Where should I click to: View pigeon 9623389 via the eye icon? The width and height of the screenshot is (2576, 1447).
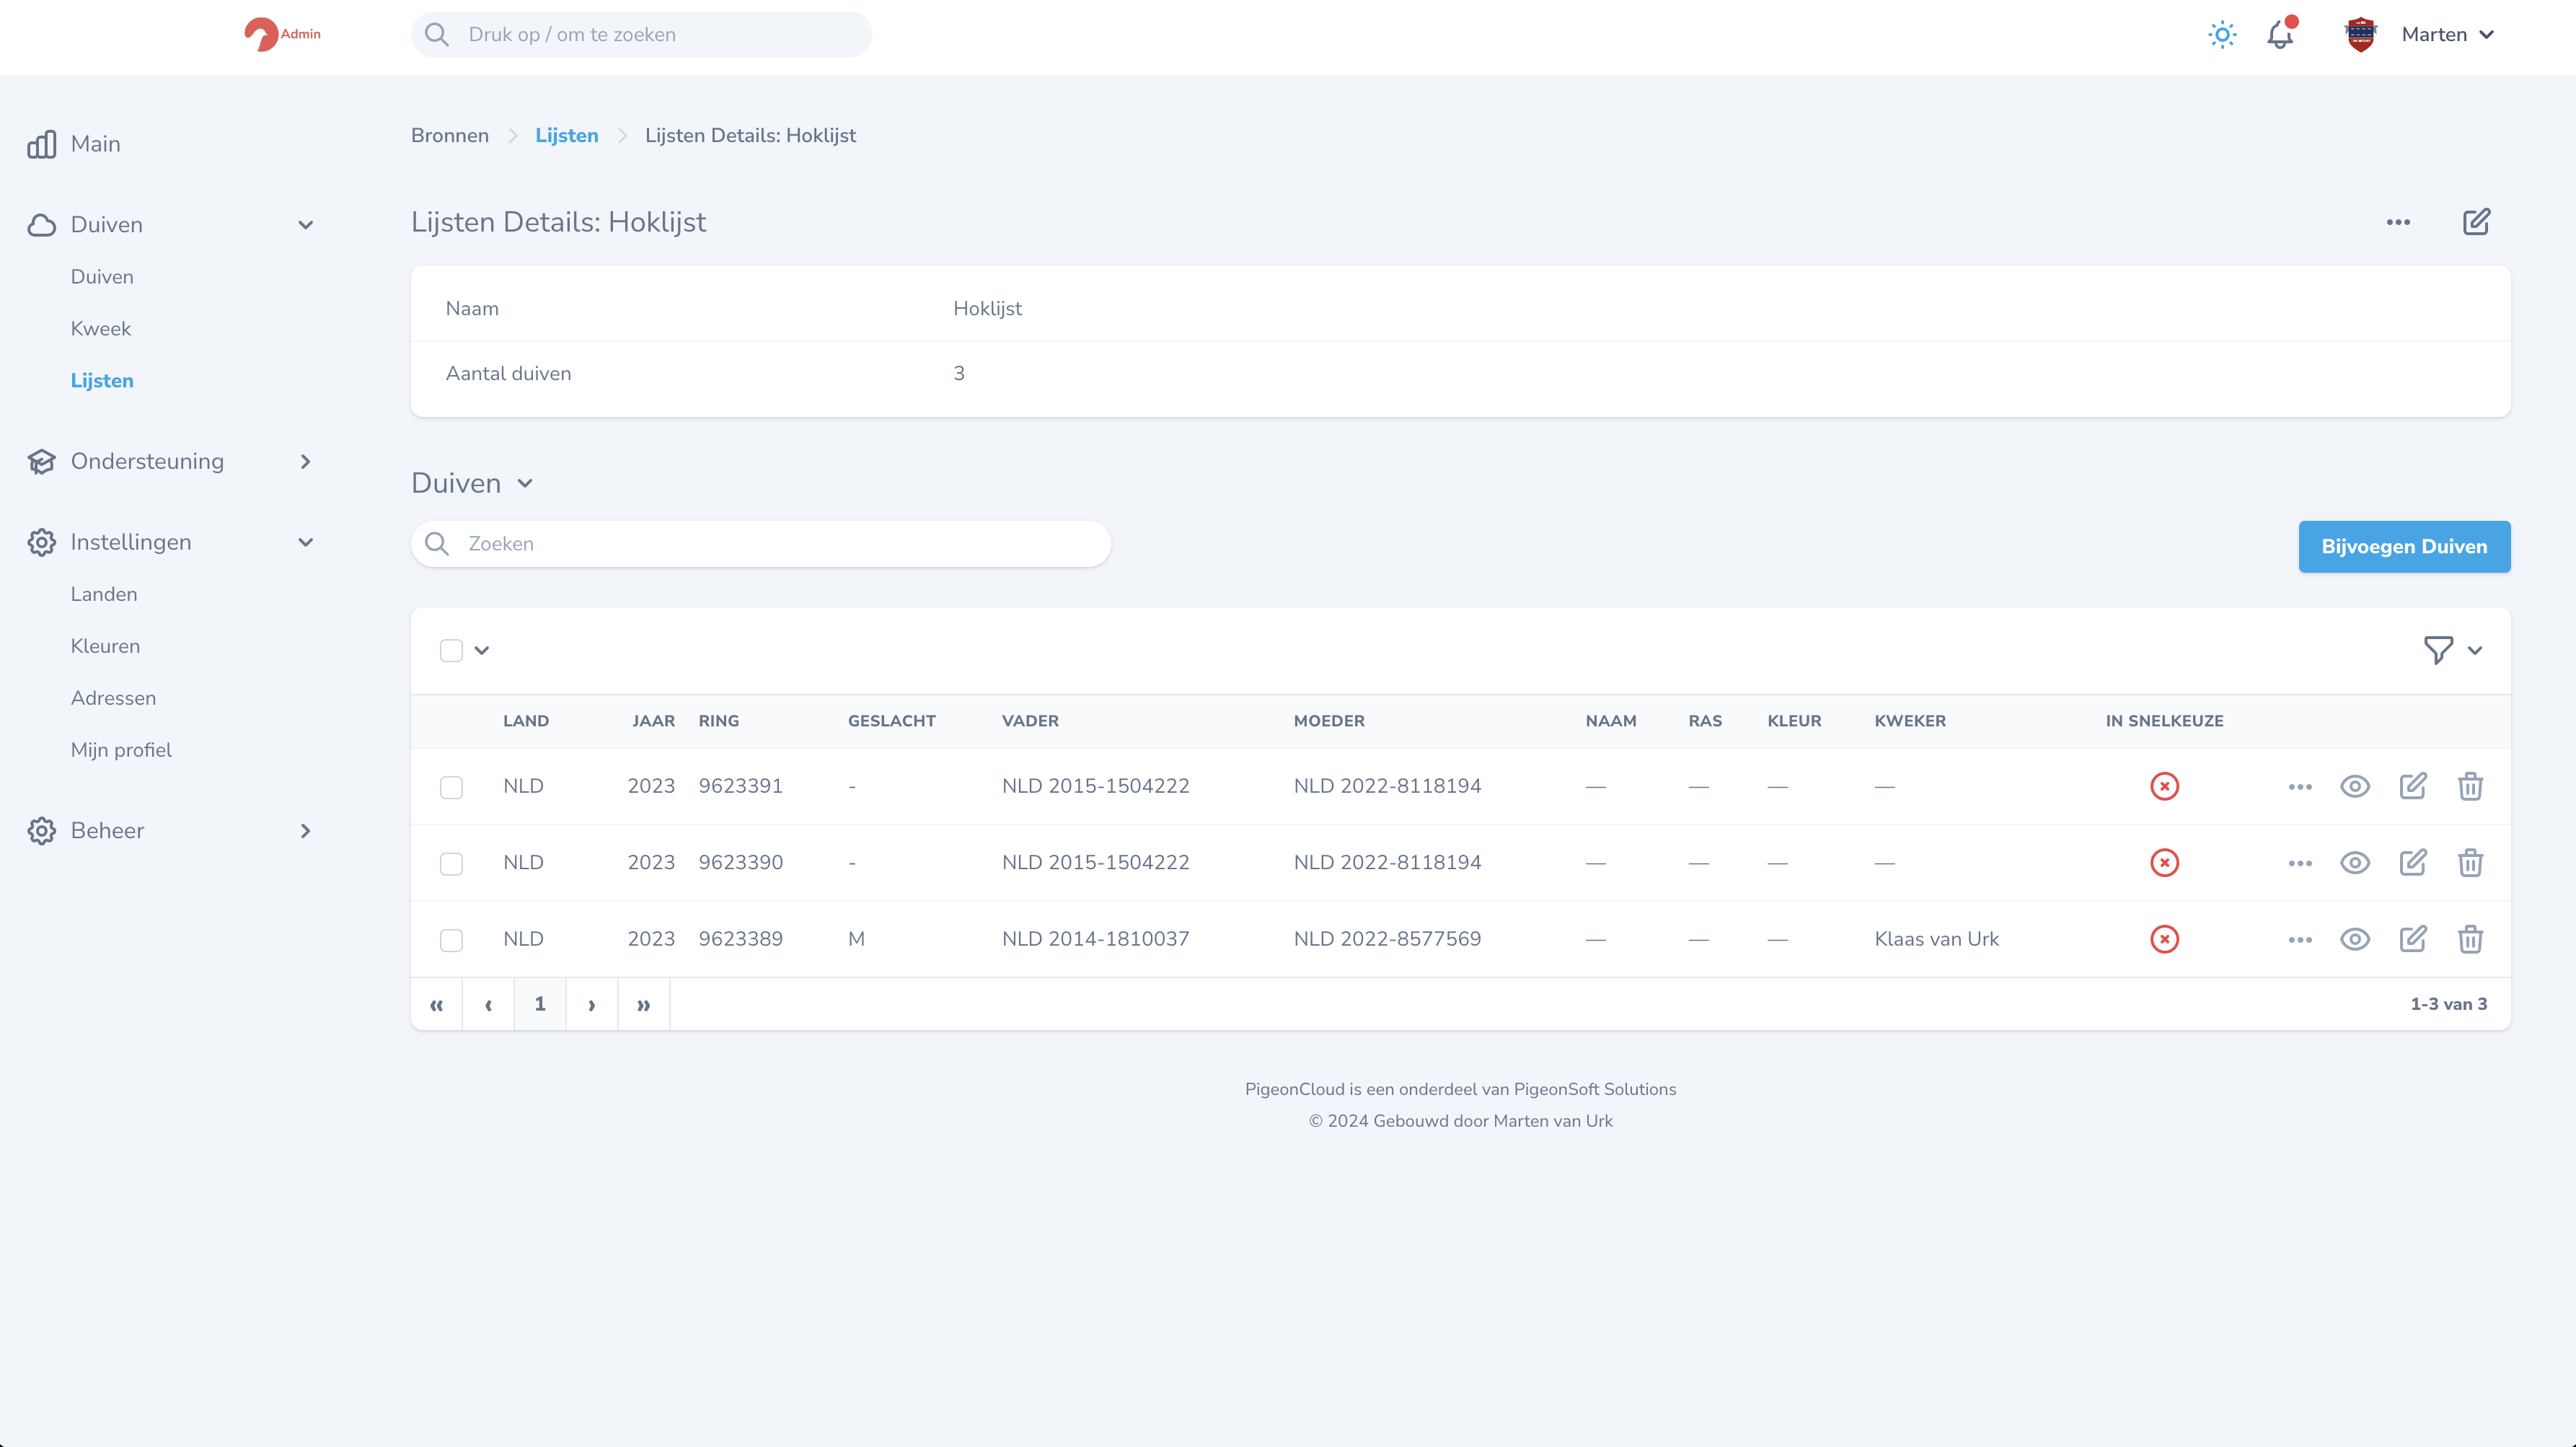[2355, 940]
